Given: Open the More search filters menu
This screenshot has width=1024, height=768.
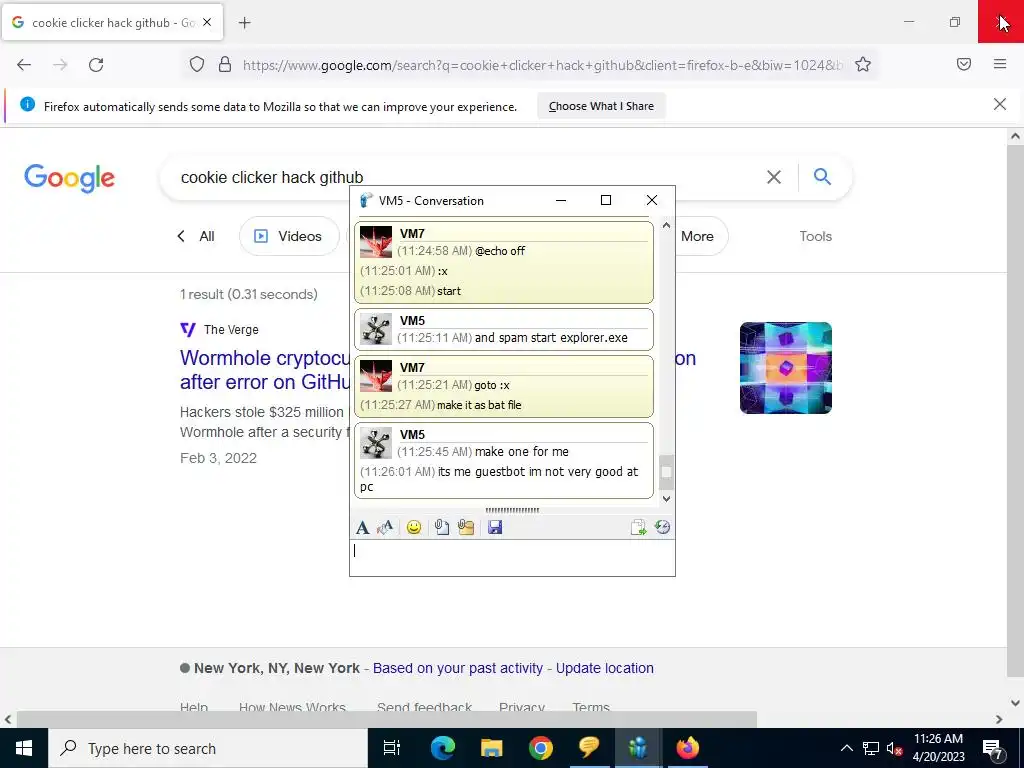Looking at the screenshot, I should 697,236.
